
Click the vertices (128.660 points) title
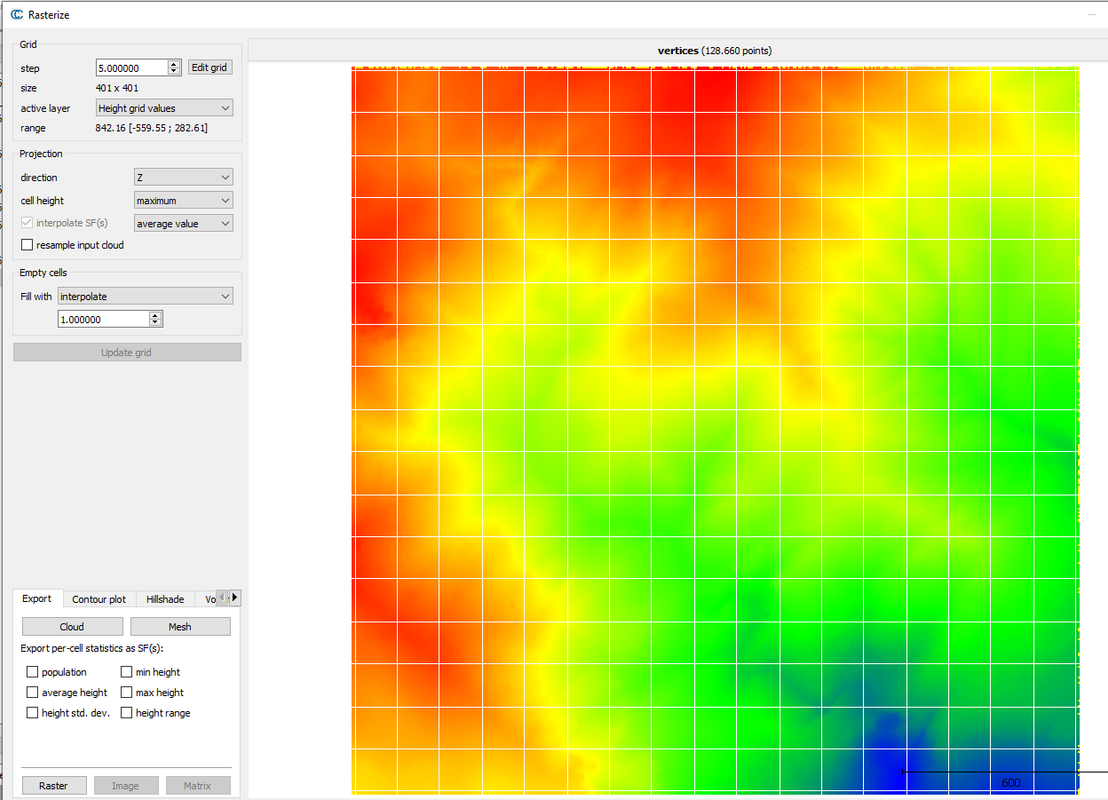pos(714,51)
